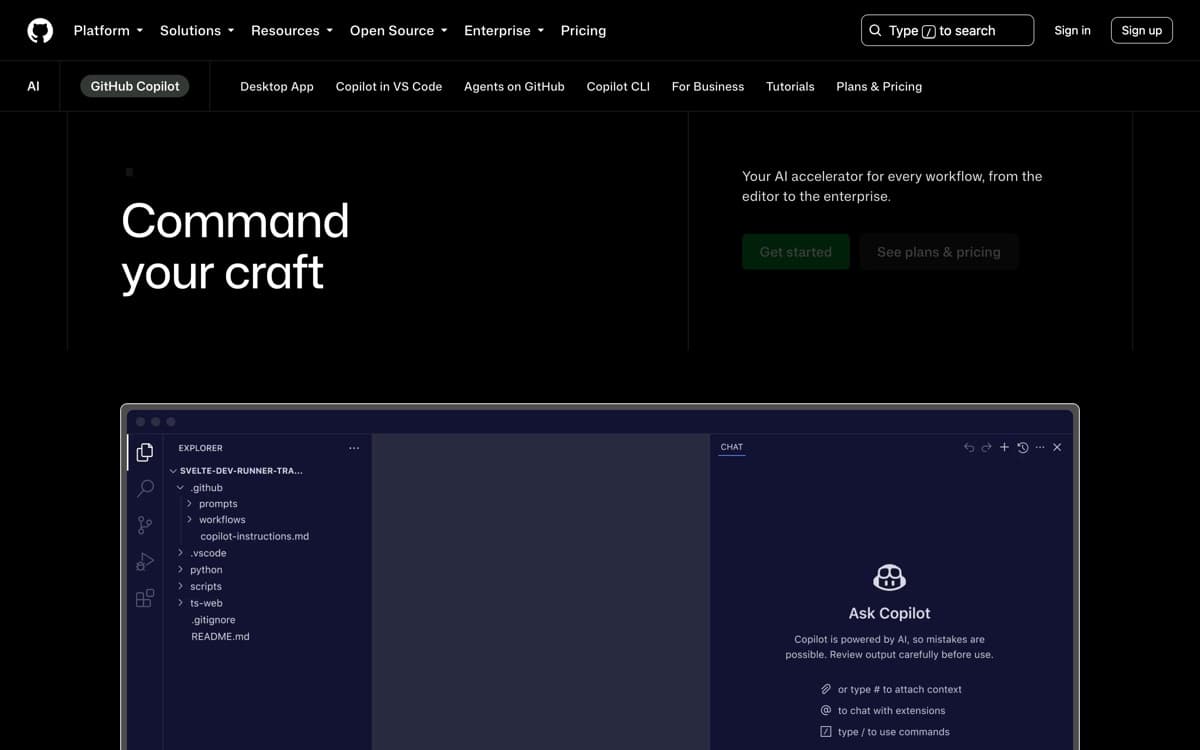Close the Chat panel with the X
The height and width of the screenshot is (750, 1200).
coord(1057,447)
